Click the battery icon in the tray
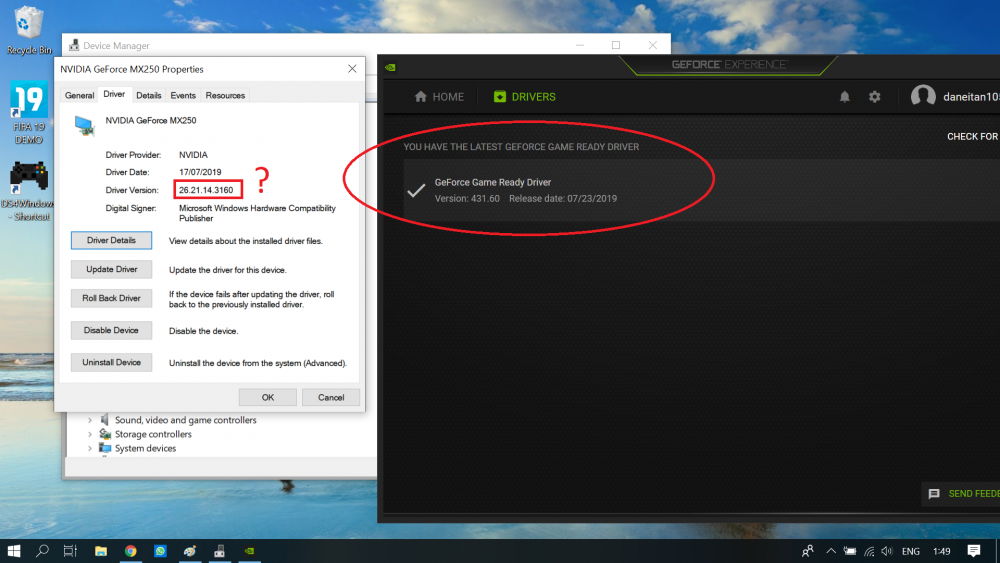 [x=850, y=551]
